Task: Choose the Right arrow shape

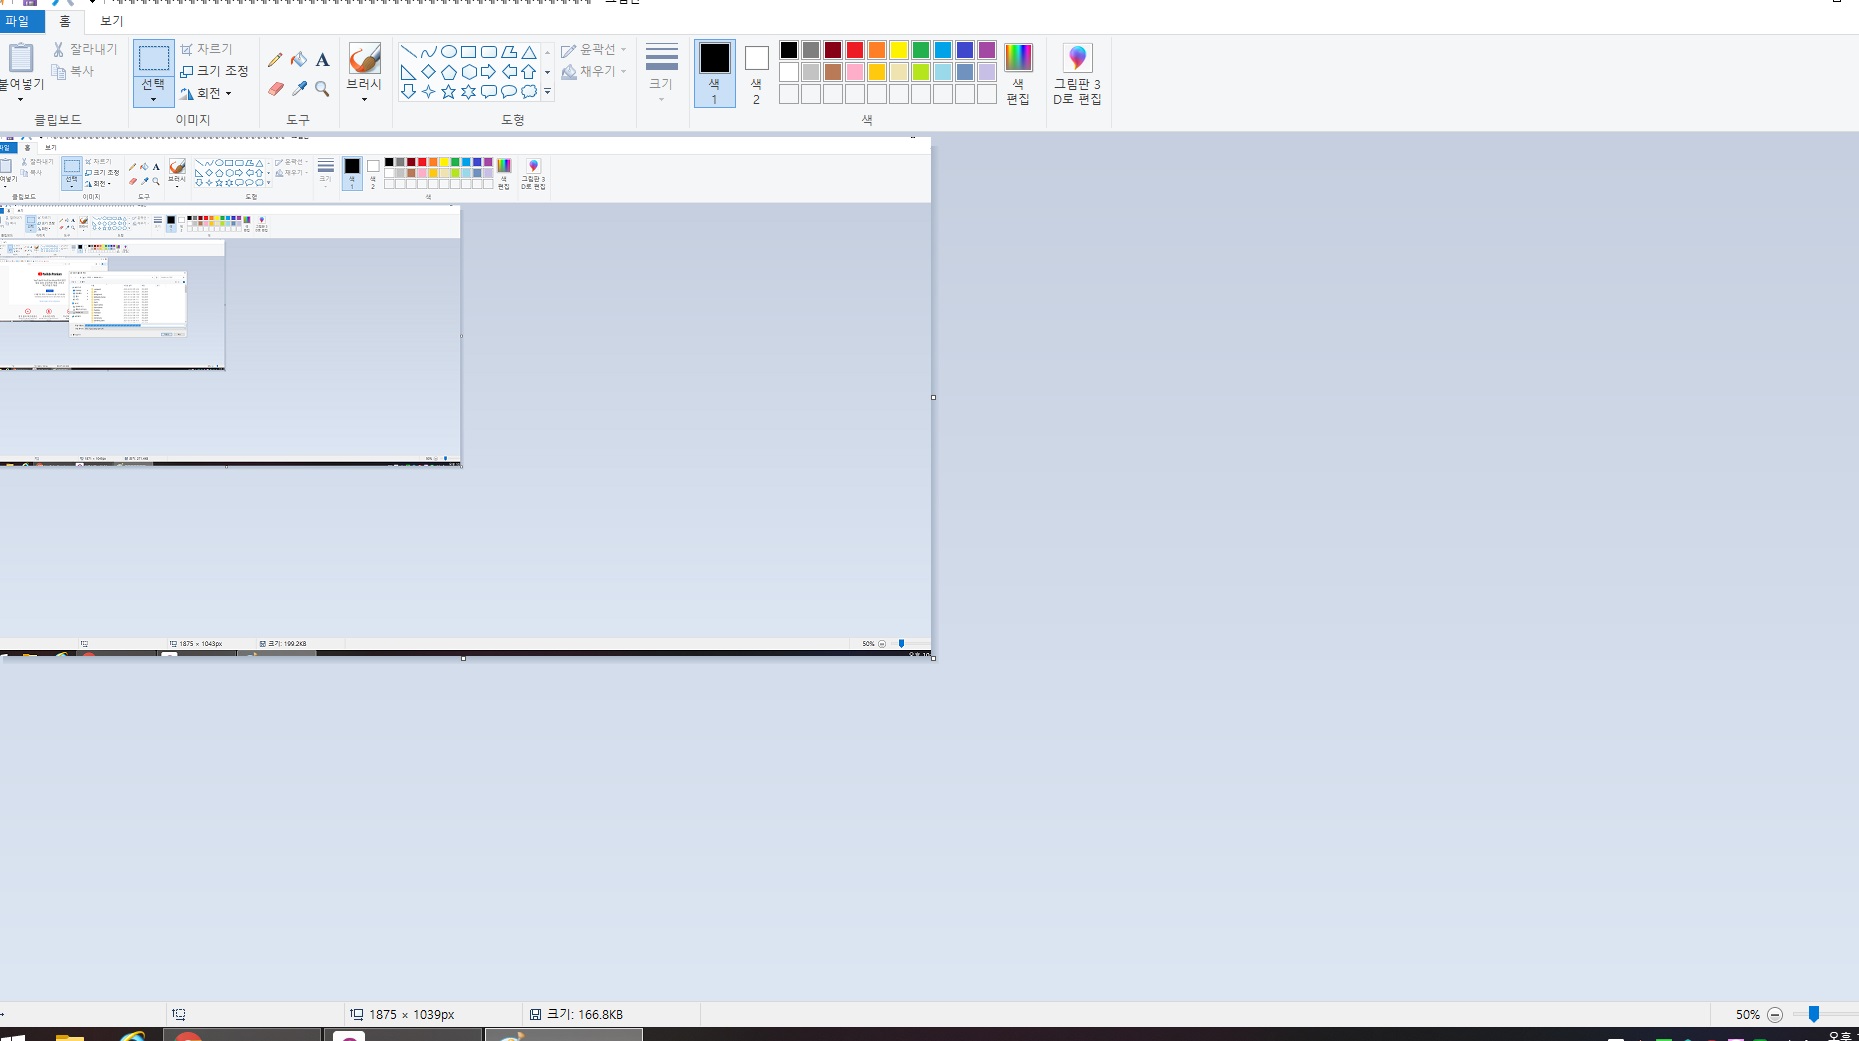Action: 488,72
